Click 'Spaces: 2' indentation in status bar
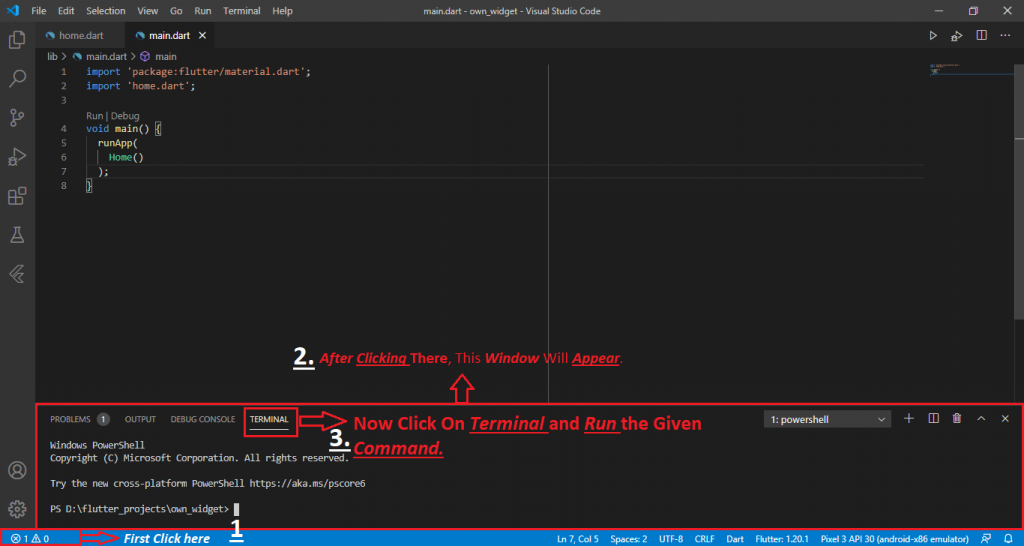The height and width of the screenshot is (546, 1024). click(629, 539)
